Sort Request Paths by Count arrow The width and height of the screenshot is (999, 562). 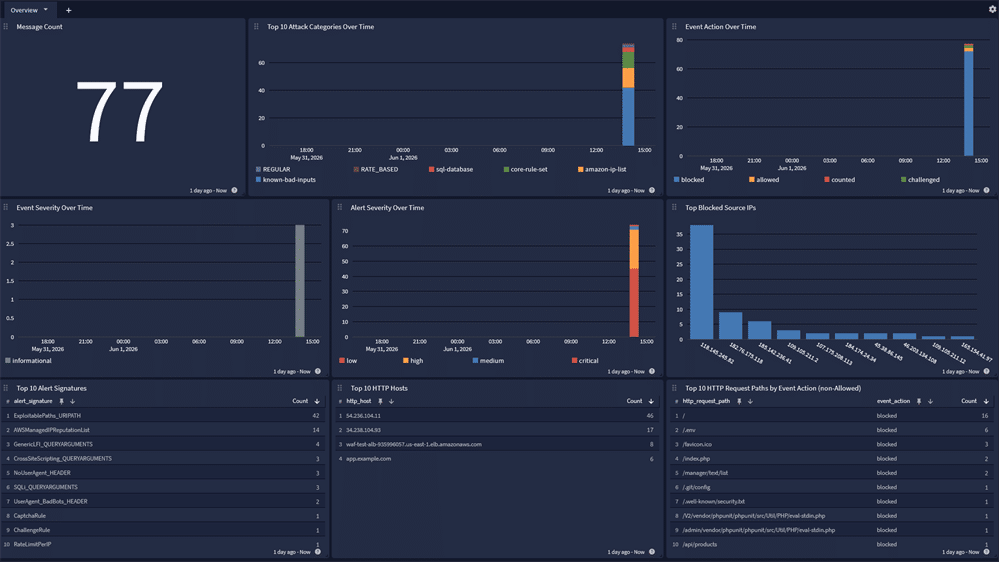tap(986, 401)
